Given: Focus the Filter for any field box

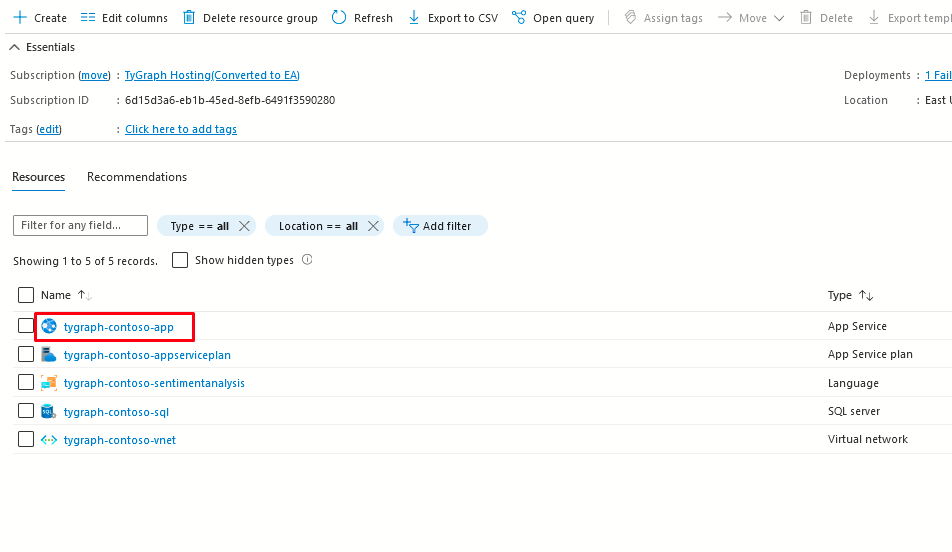Looking at the screenshot, I should 80,225.
